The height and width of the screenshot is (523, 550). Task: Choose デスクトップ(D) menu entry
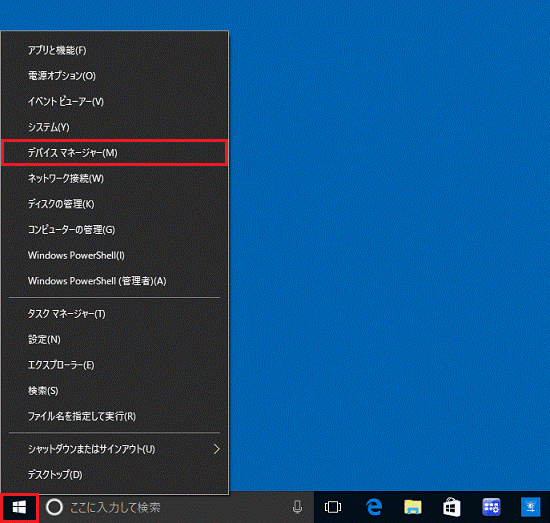point(115,475)
